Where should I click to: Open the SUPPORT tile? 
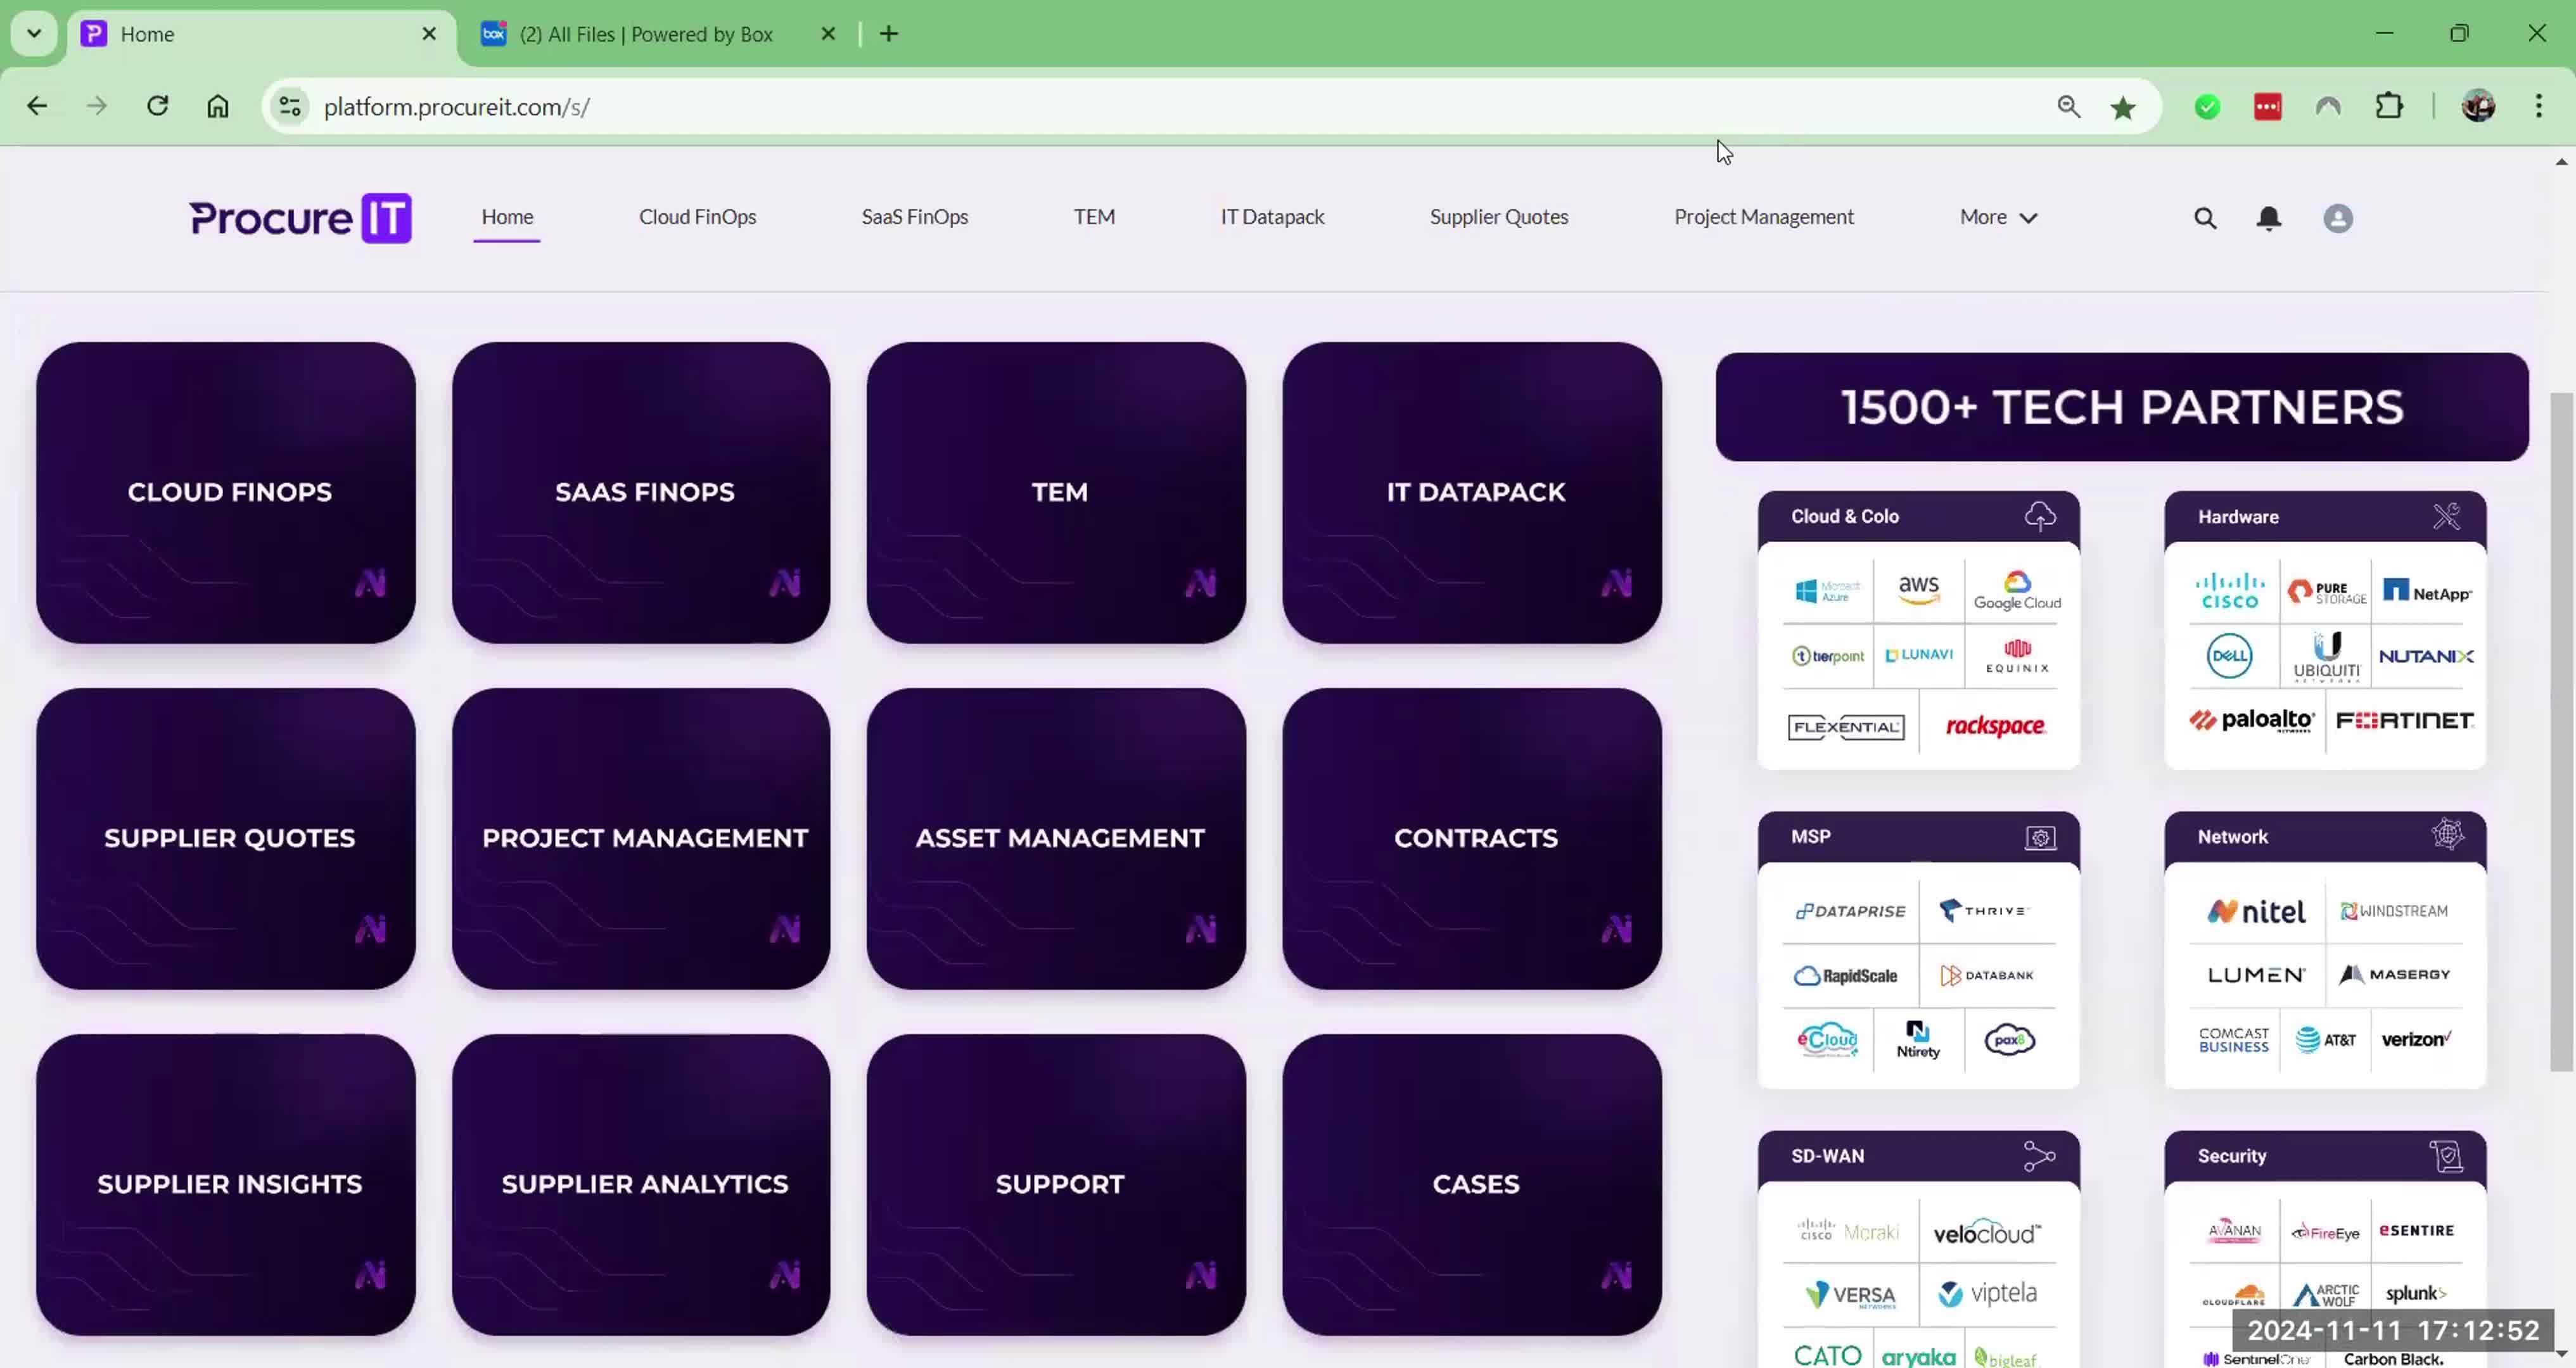point(1056,1184)
